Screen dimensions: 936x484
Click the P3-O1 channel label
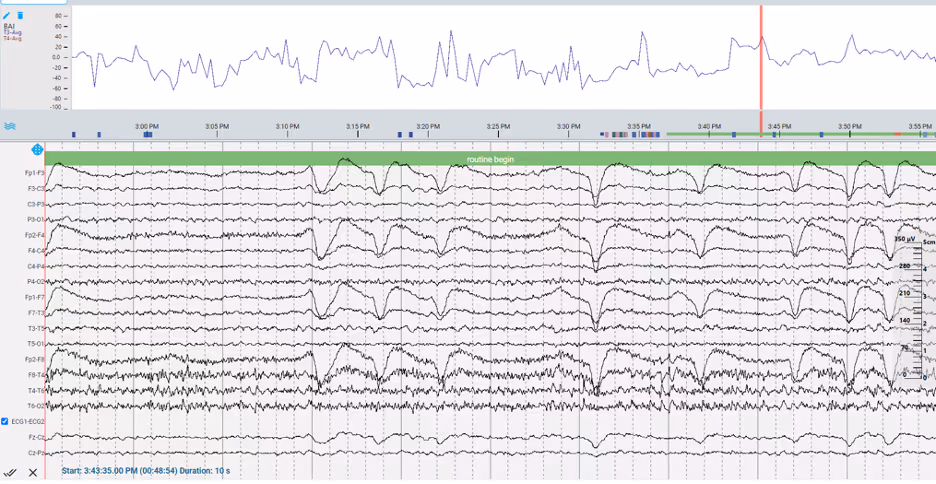(x=35, y=220)
